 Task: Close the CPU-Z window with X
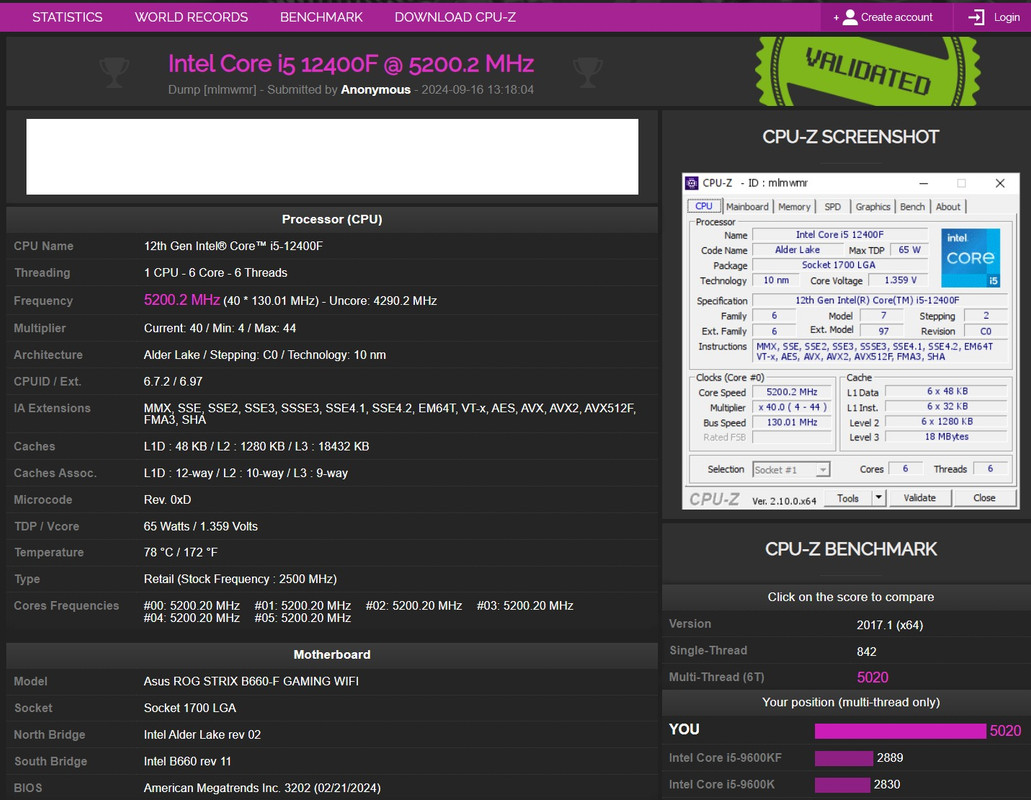(x=999, y=183)
